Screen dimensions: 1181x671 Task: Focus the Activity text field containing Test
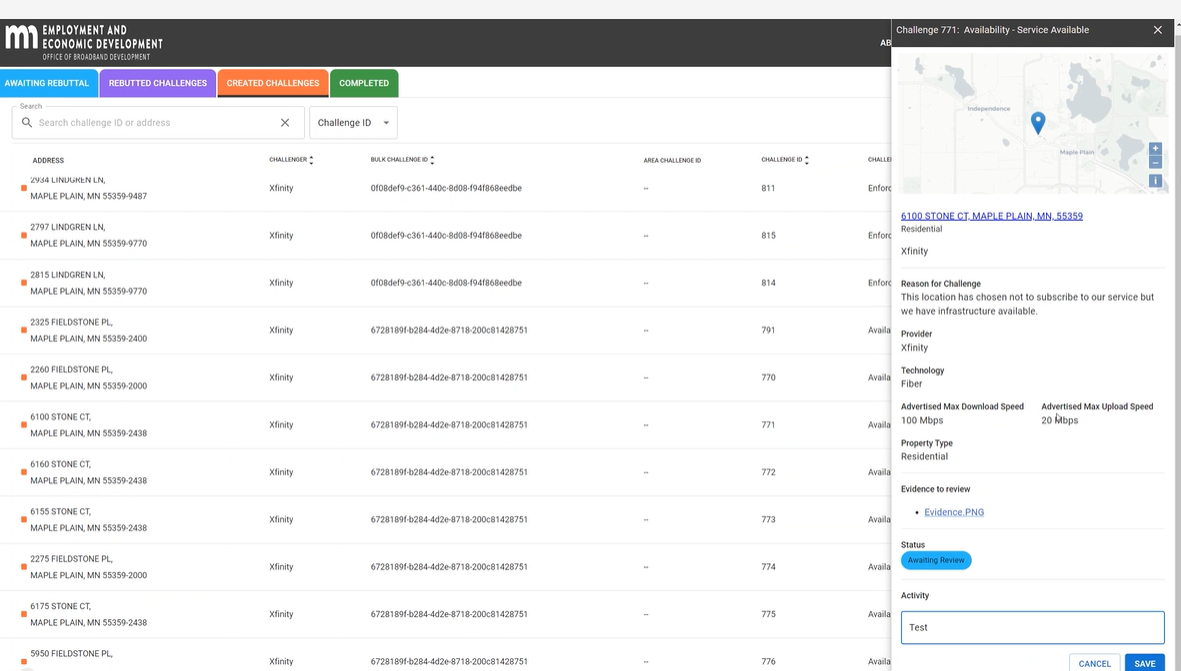coord(1033,627)
